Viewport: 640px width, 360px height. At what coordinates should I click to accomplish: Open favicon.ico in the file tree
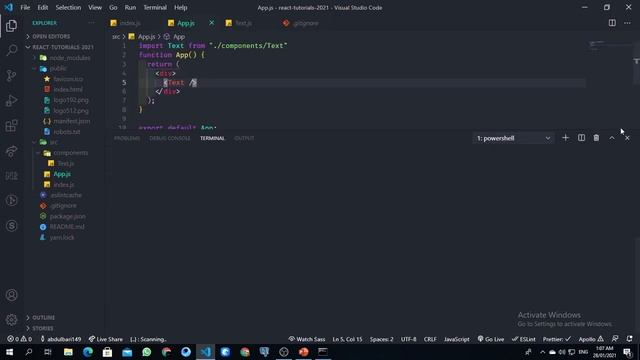68,79
